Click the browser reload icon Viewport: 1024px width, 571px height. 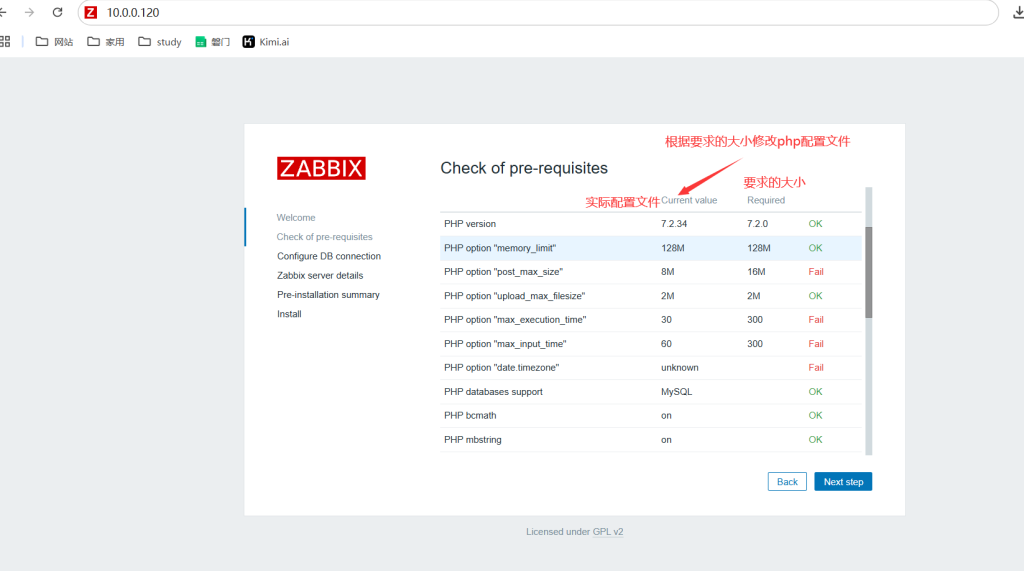(x=57, y=13)
